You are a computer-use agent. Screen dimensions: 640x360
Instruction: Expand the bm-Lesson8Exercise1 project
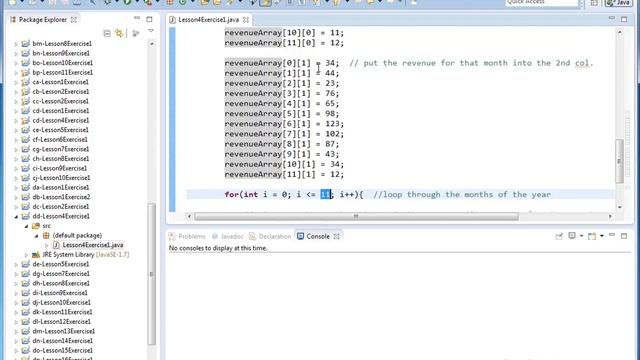coord(16,44)
